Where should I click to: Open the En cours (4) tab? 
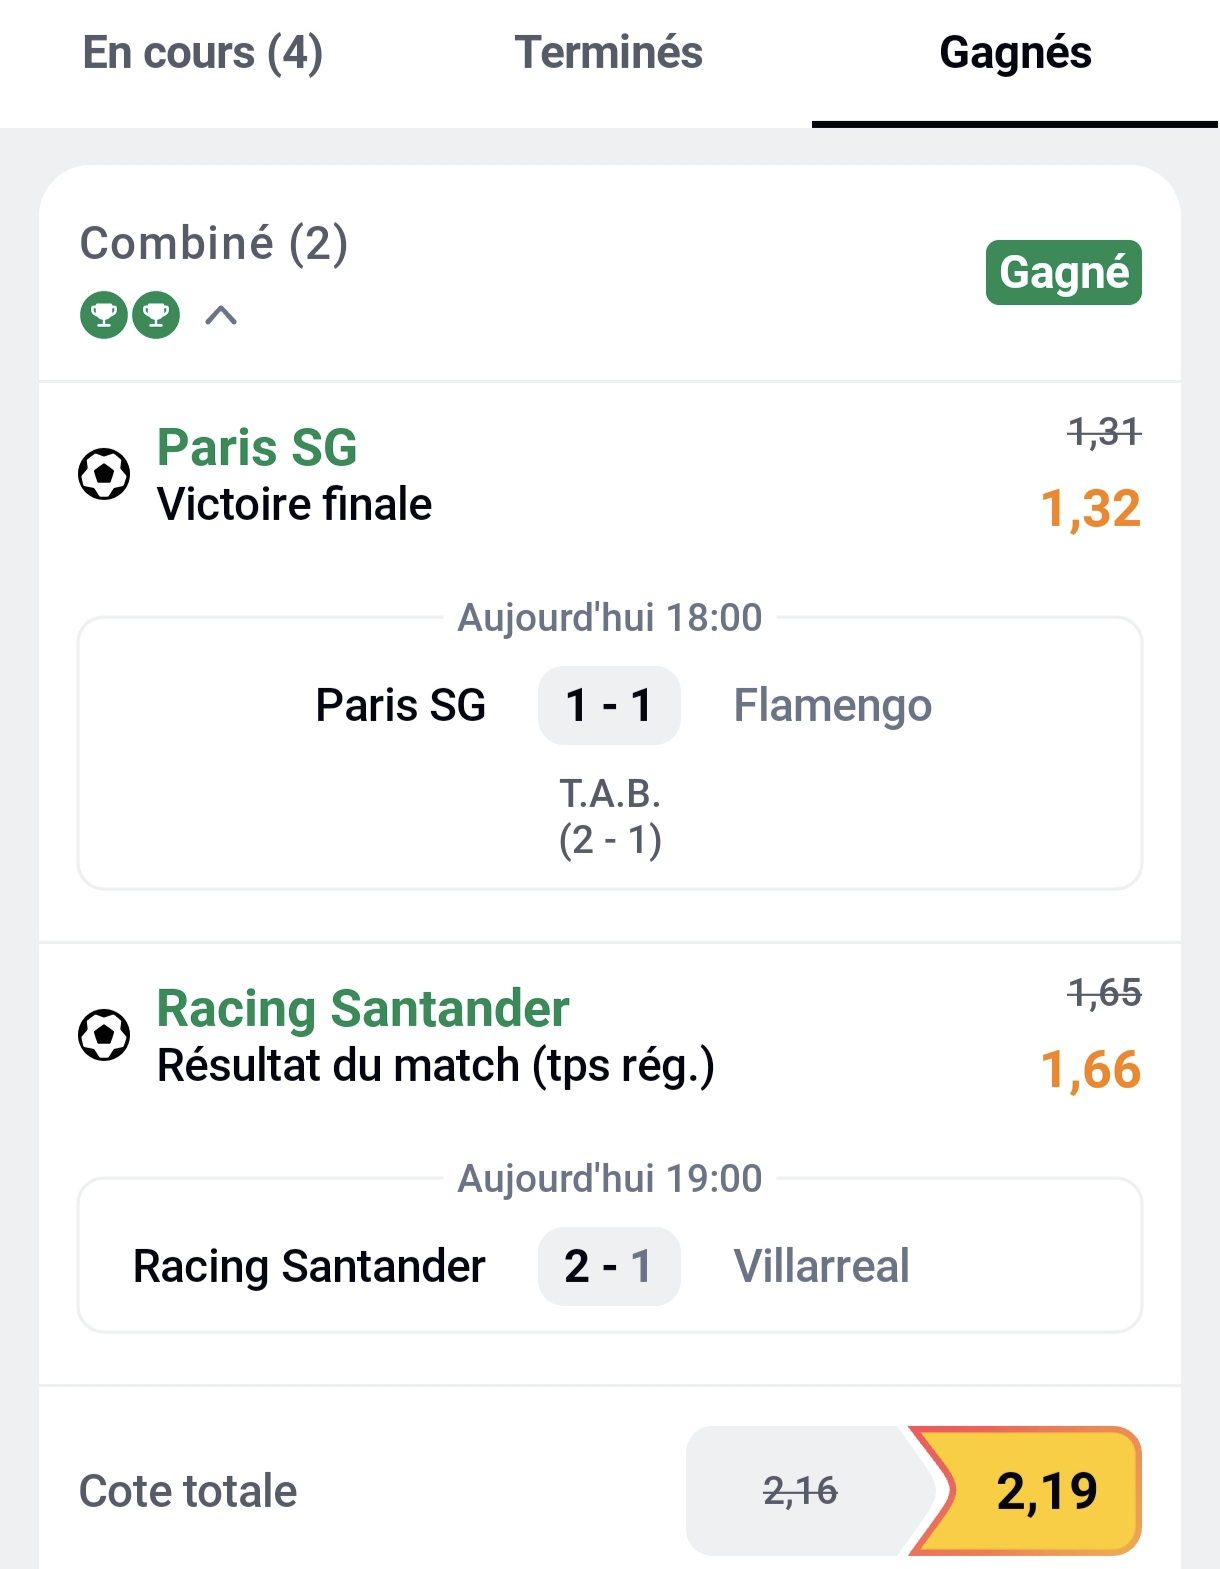click(203, 54)
